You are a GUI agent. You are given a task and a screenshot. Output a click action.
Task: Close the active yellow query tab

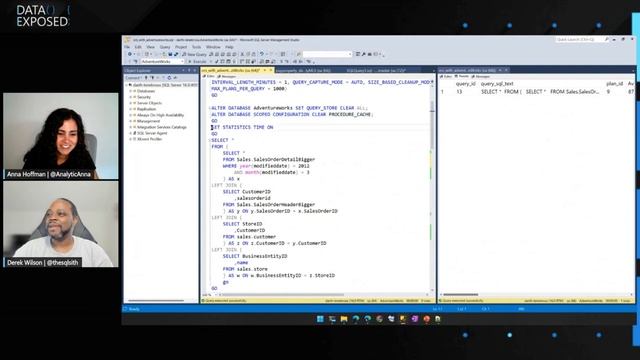point(271,70)
